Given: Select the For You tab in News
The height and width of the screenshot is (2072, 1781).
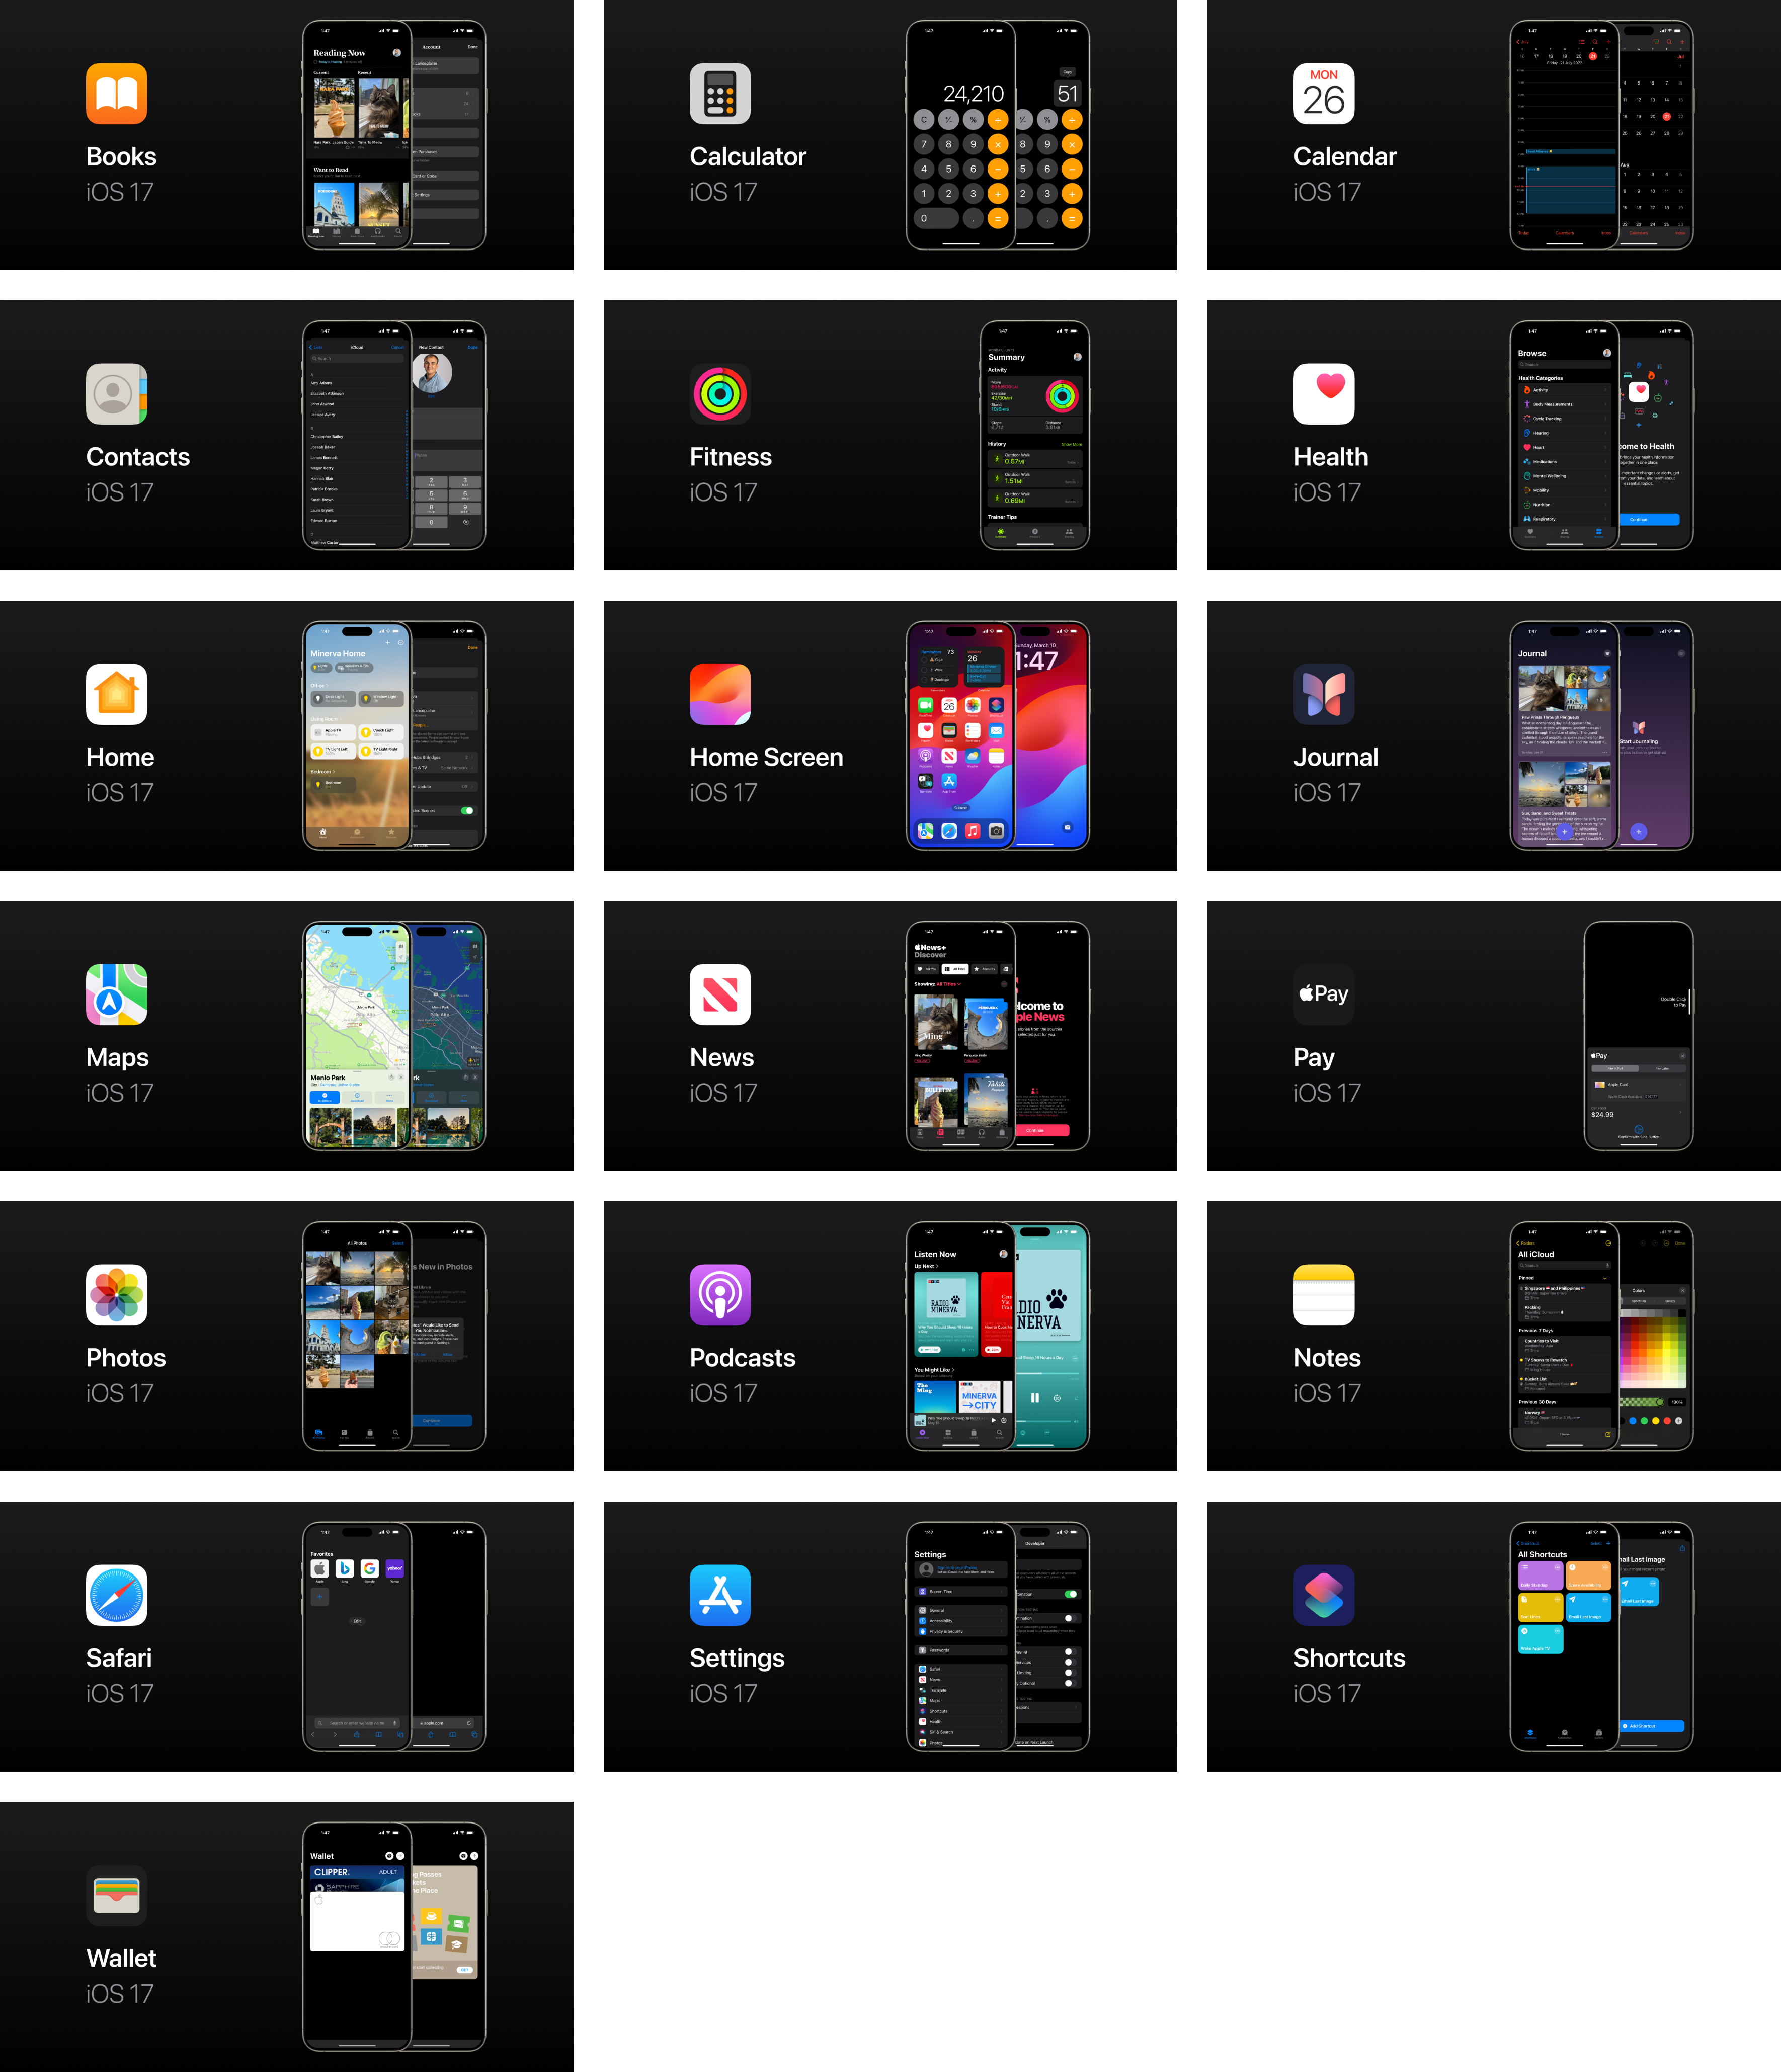Looking at the screenshot, I should (x=927, y=969).
